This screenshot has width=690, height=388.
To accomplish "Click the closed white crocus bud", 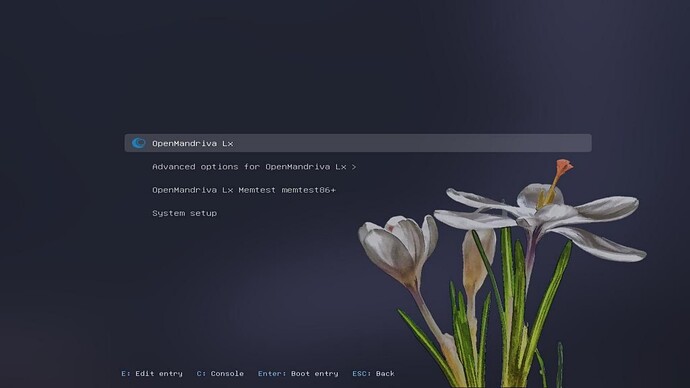I will pyautogui.click(x=398, y=249).
